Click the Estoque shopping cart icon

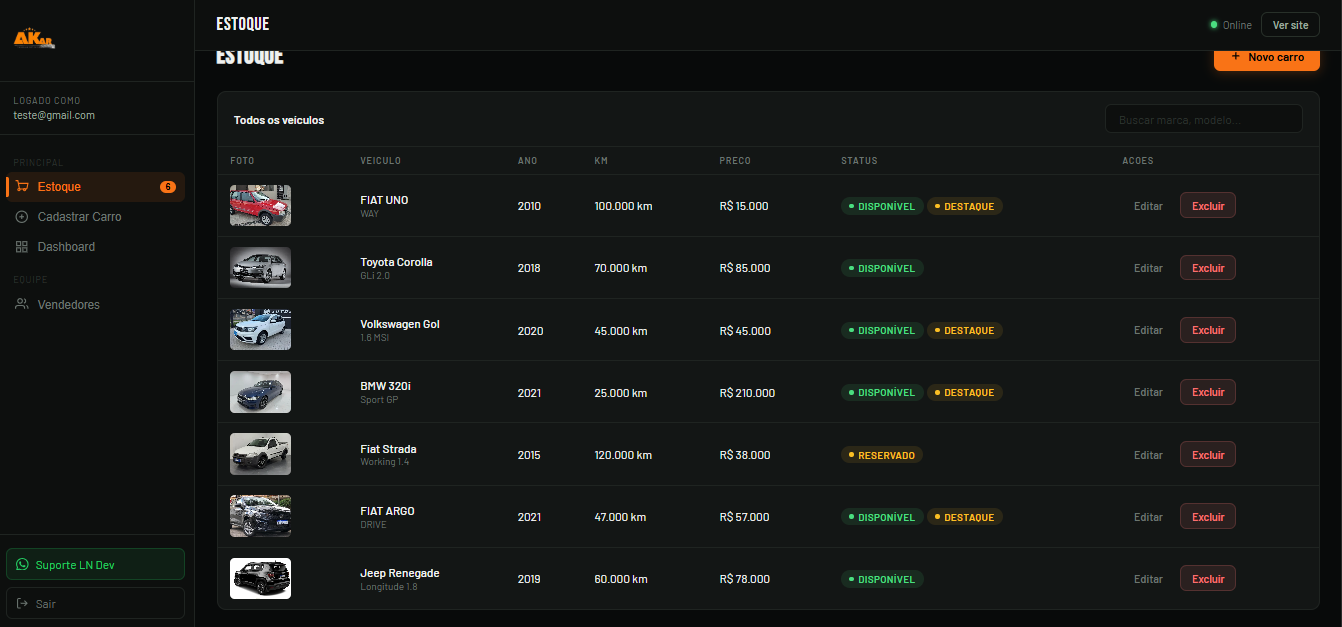(x=22, y=187)
